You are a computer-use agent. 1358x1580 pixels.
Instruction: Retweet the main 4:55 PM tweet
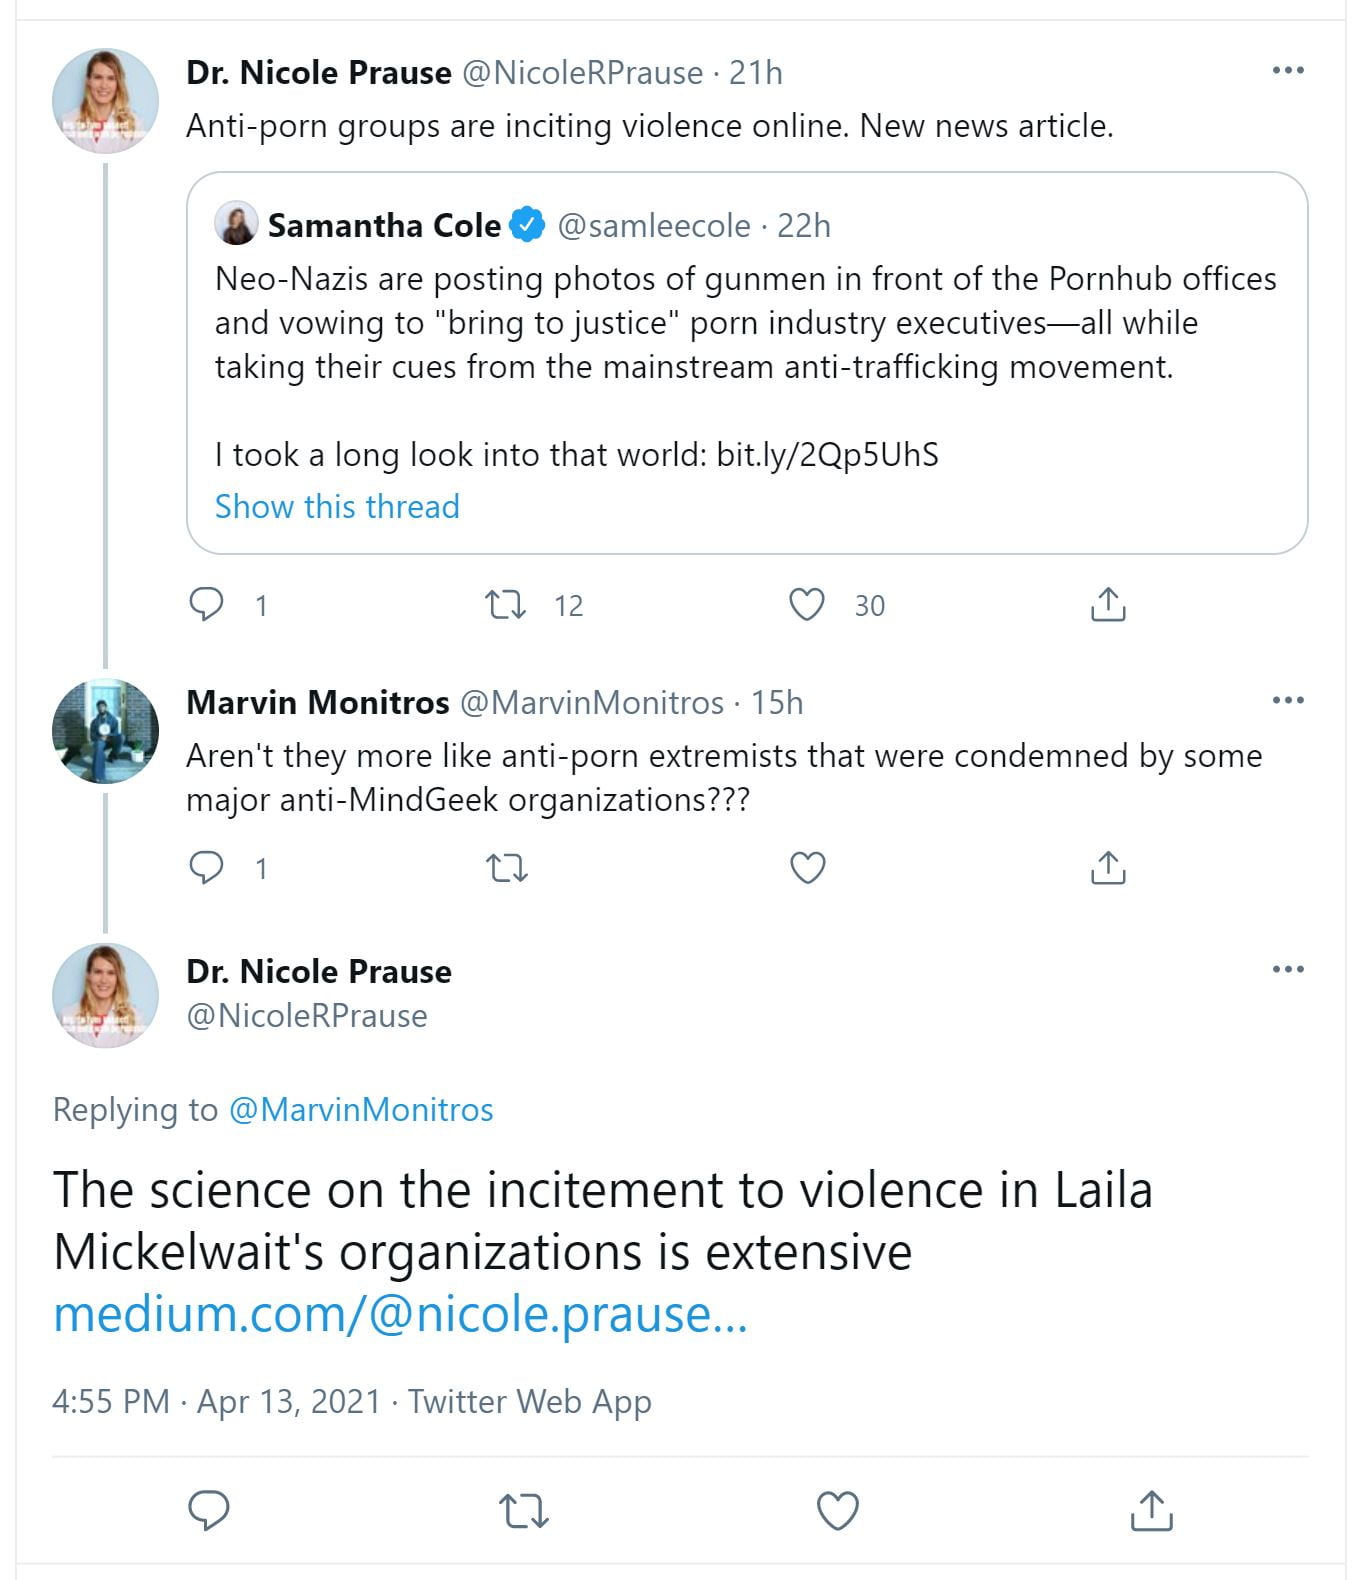[524, 1510]
